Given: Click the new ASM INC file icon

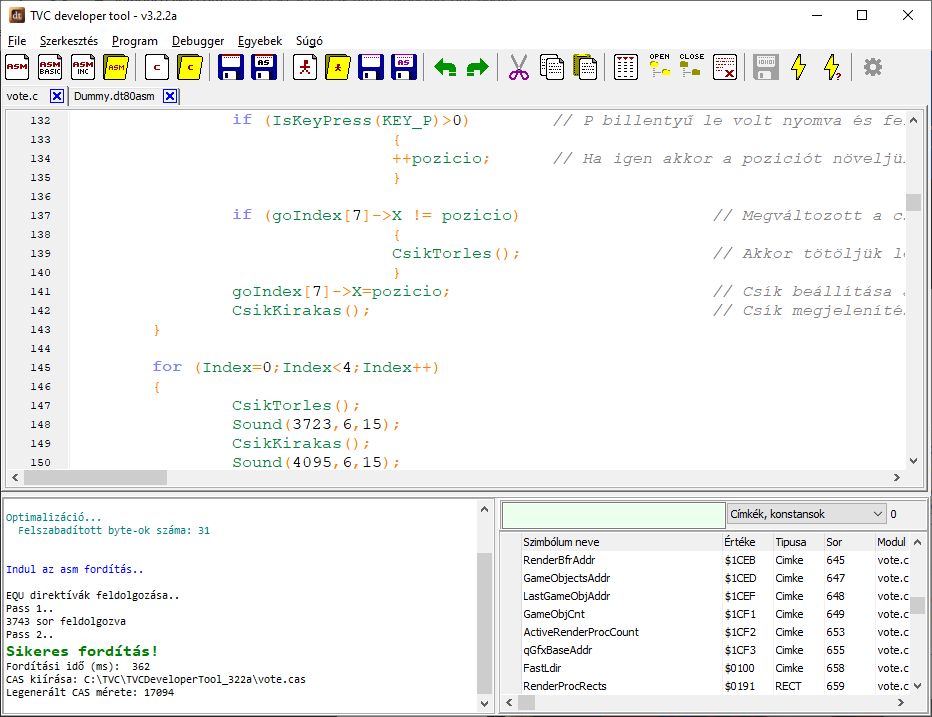Looking at the screenshot, I should [83, 67].
